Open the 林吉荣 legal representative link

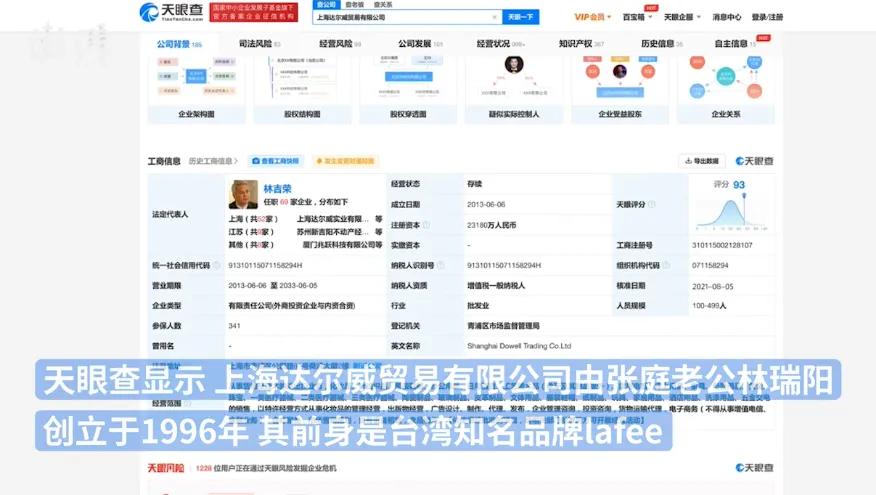click(277, 189)
